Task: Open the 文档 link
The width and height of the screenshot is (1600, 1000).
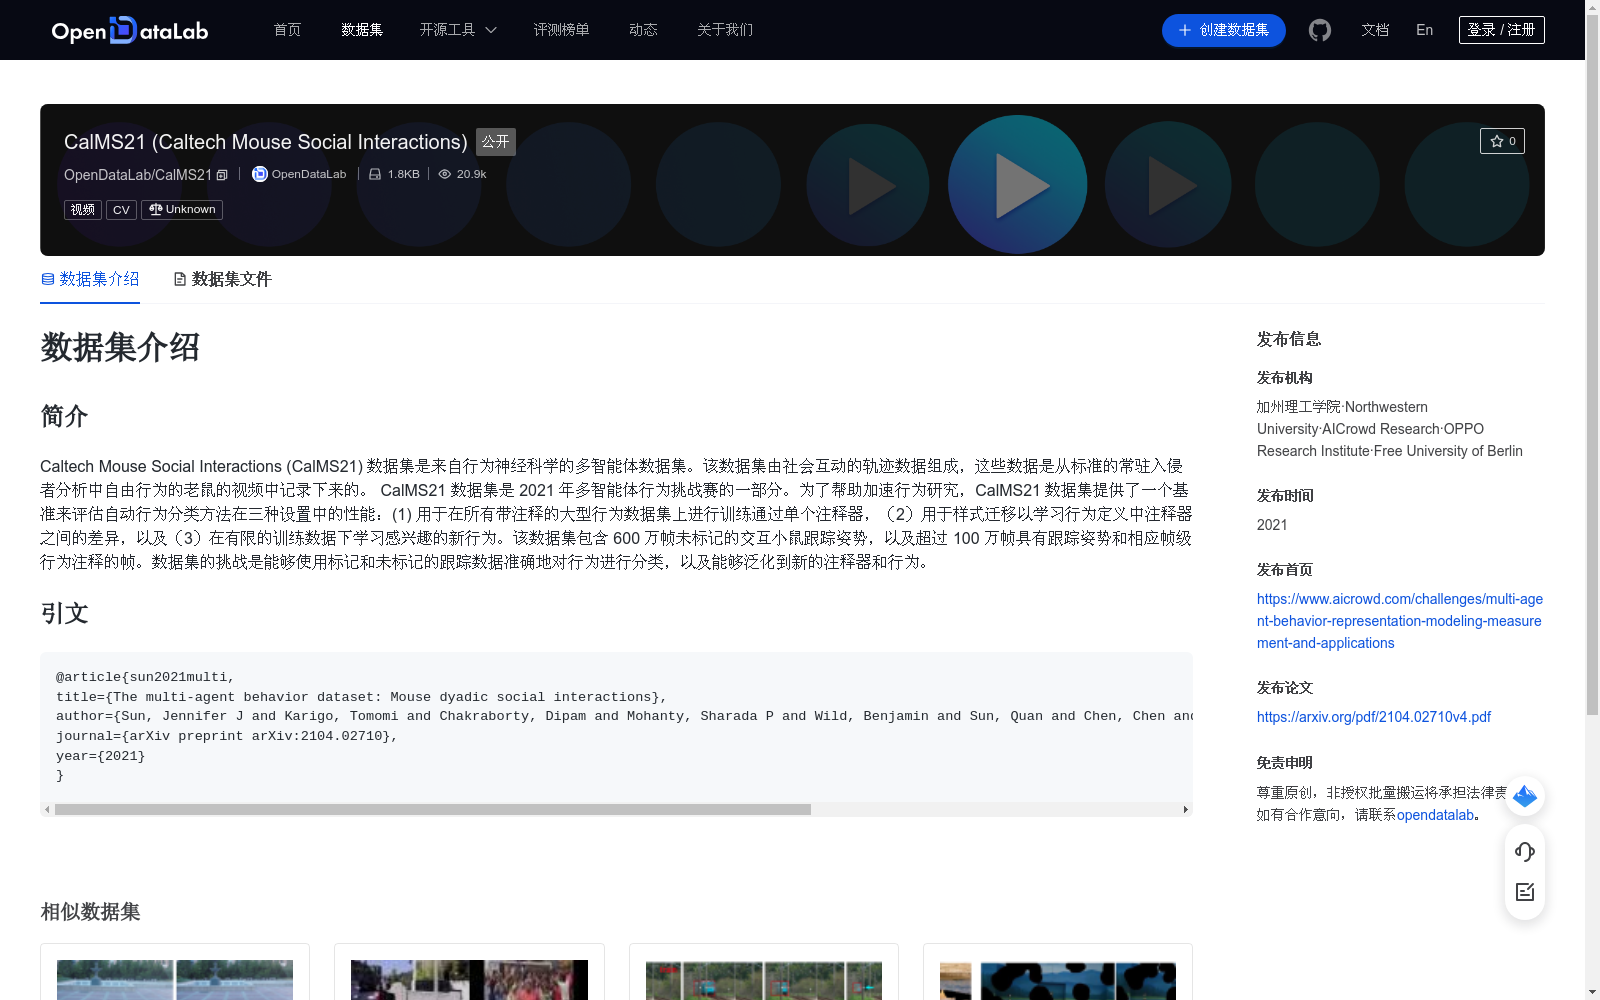Action: point(1375,30)
